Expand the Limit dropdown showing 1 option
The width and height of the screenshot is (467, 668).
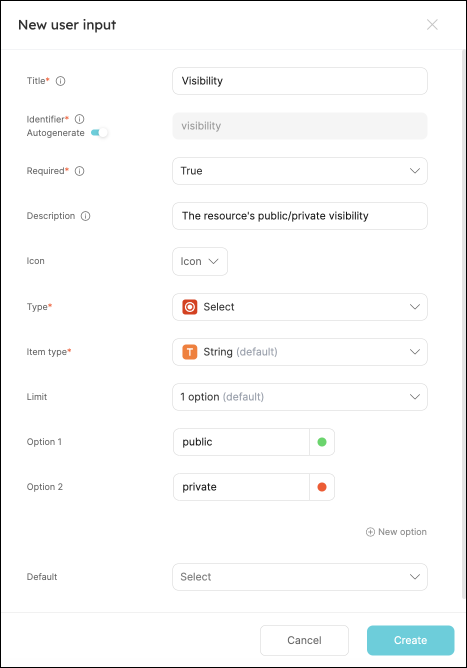click(x=300, y=397)
